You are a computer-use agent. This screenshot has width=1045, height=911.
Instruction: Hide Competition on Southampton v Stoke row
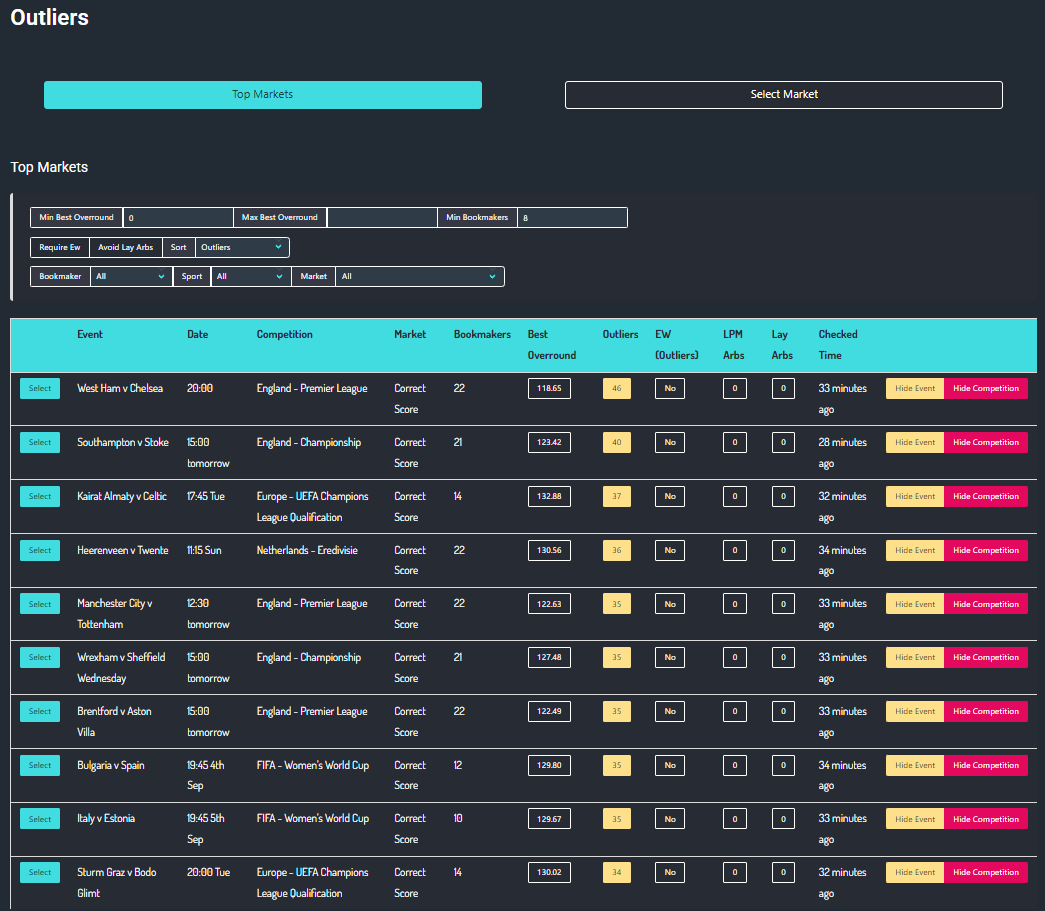coord(986,443)
